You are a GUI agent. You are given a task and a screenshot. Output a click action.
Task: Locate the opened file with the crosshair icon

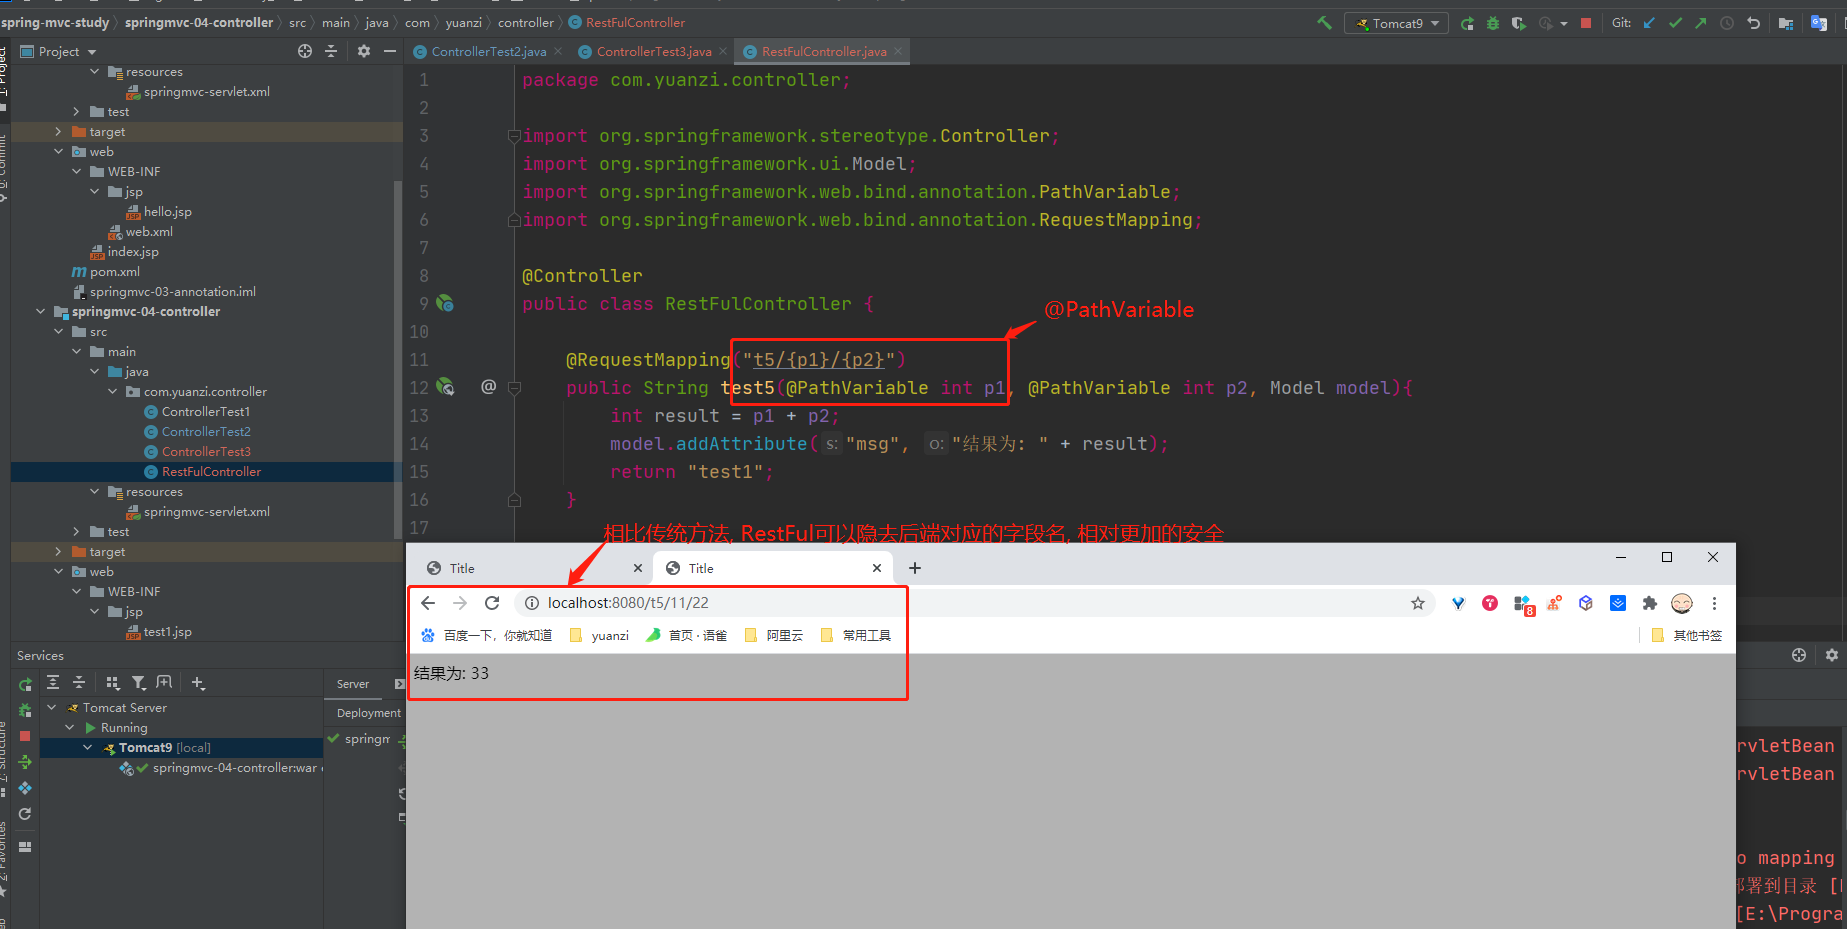[305, 51]
